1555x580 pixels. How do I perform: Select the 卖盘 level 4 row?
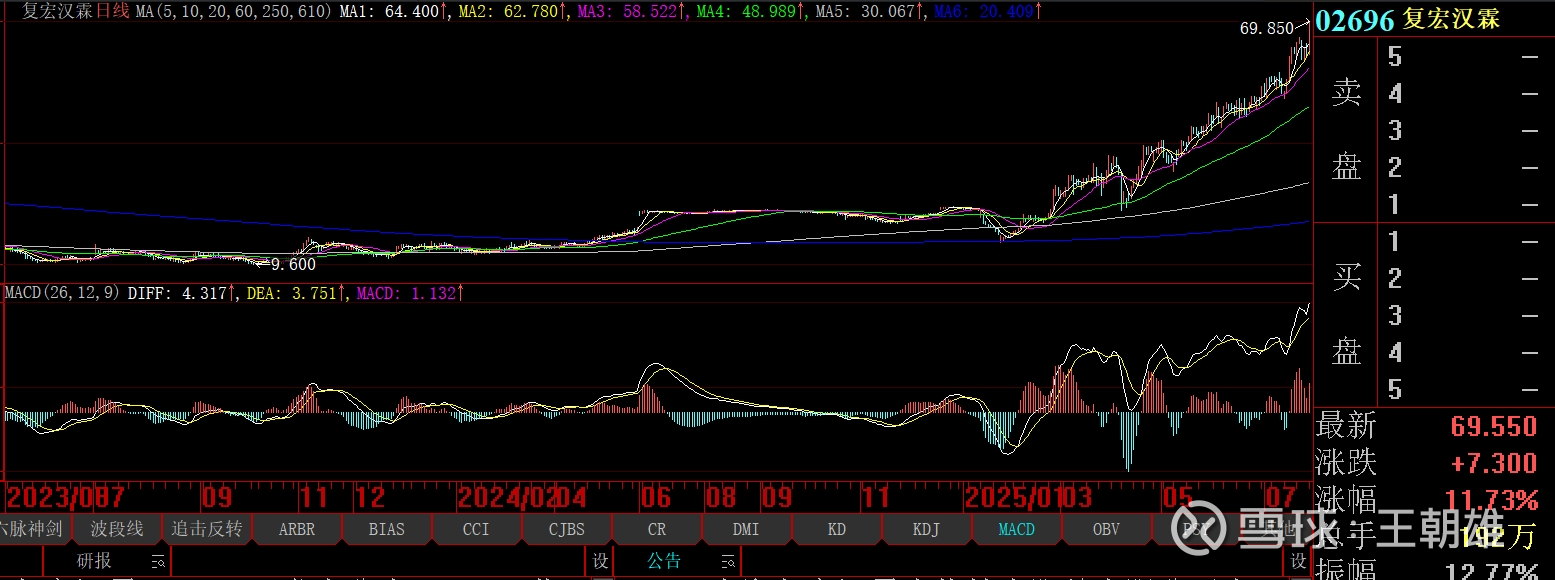pos(1466,94)
